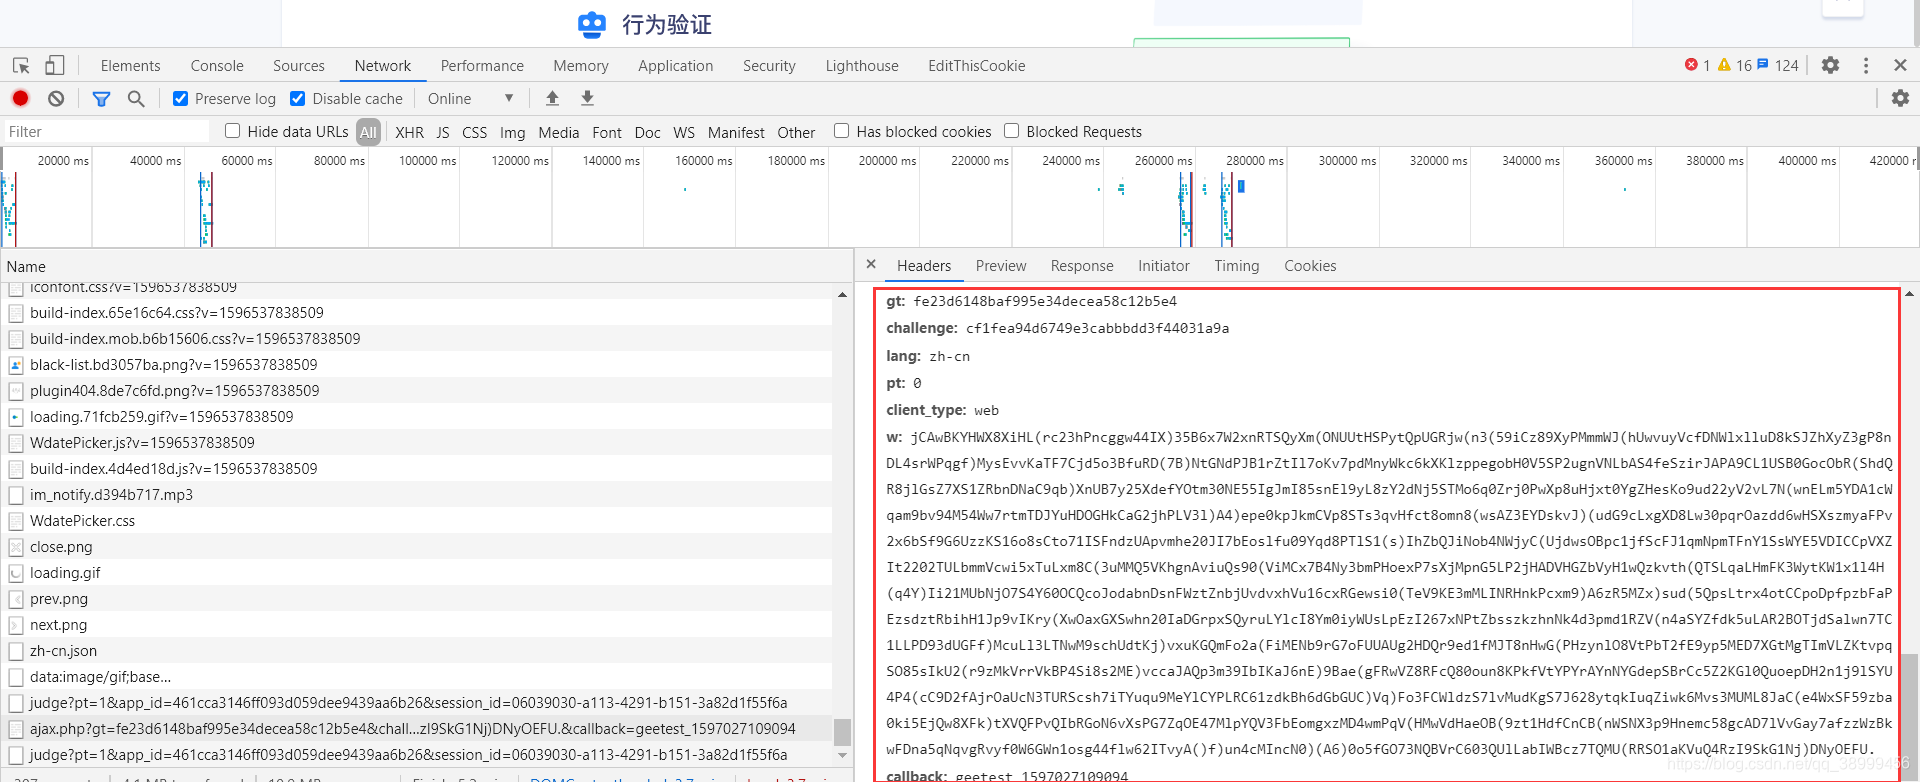The width and height of the screenshot is (1920, 782).
Task: Select request im_notify.d394b717.mp3
Action: [x=418, y=494]
